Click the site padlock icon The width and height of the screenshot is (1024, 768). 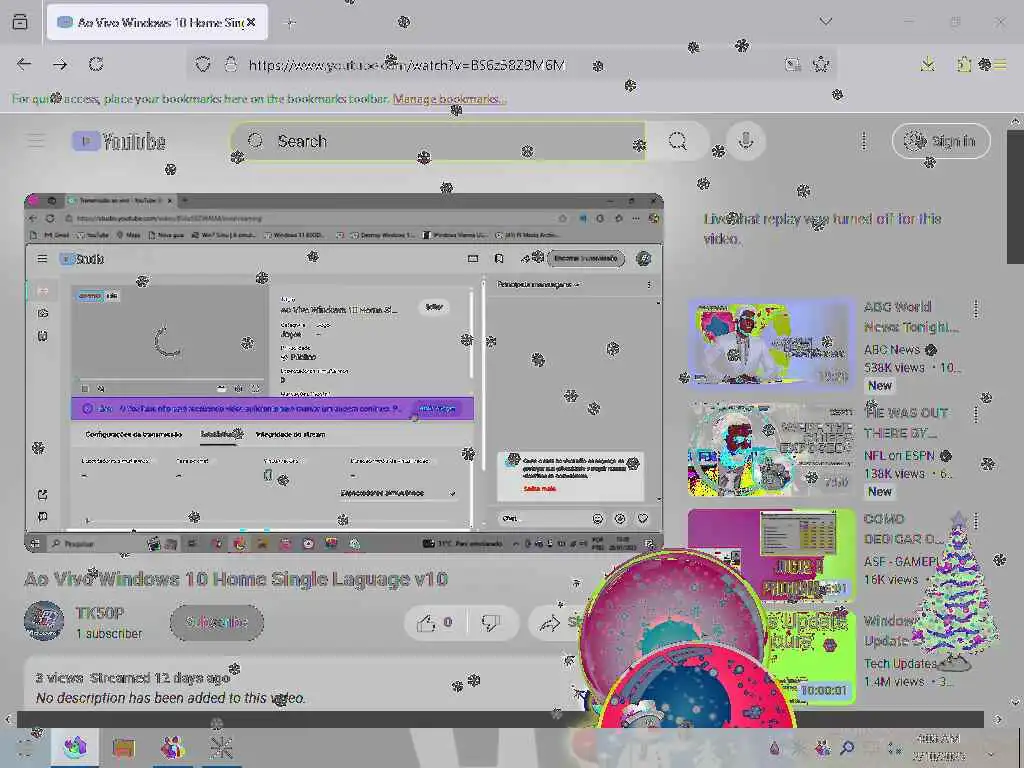231,65
